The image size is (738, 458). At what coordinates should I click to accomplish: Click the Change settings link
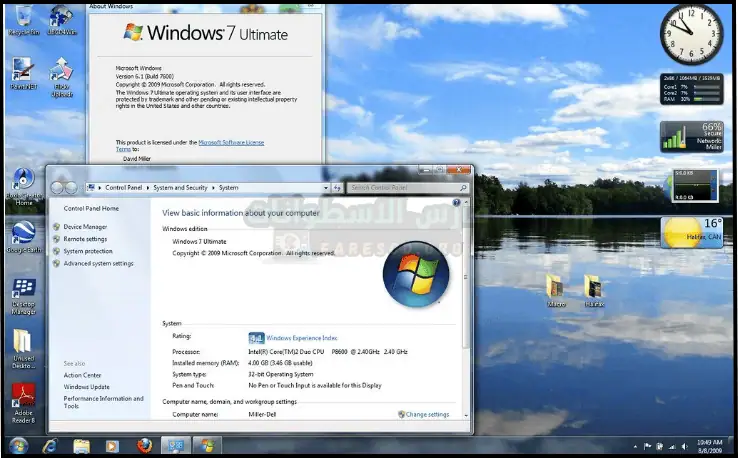(427, 414)
